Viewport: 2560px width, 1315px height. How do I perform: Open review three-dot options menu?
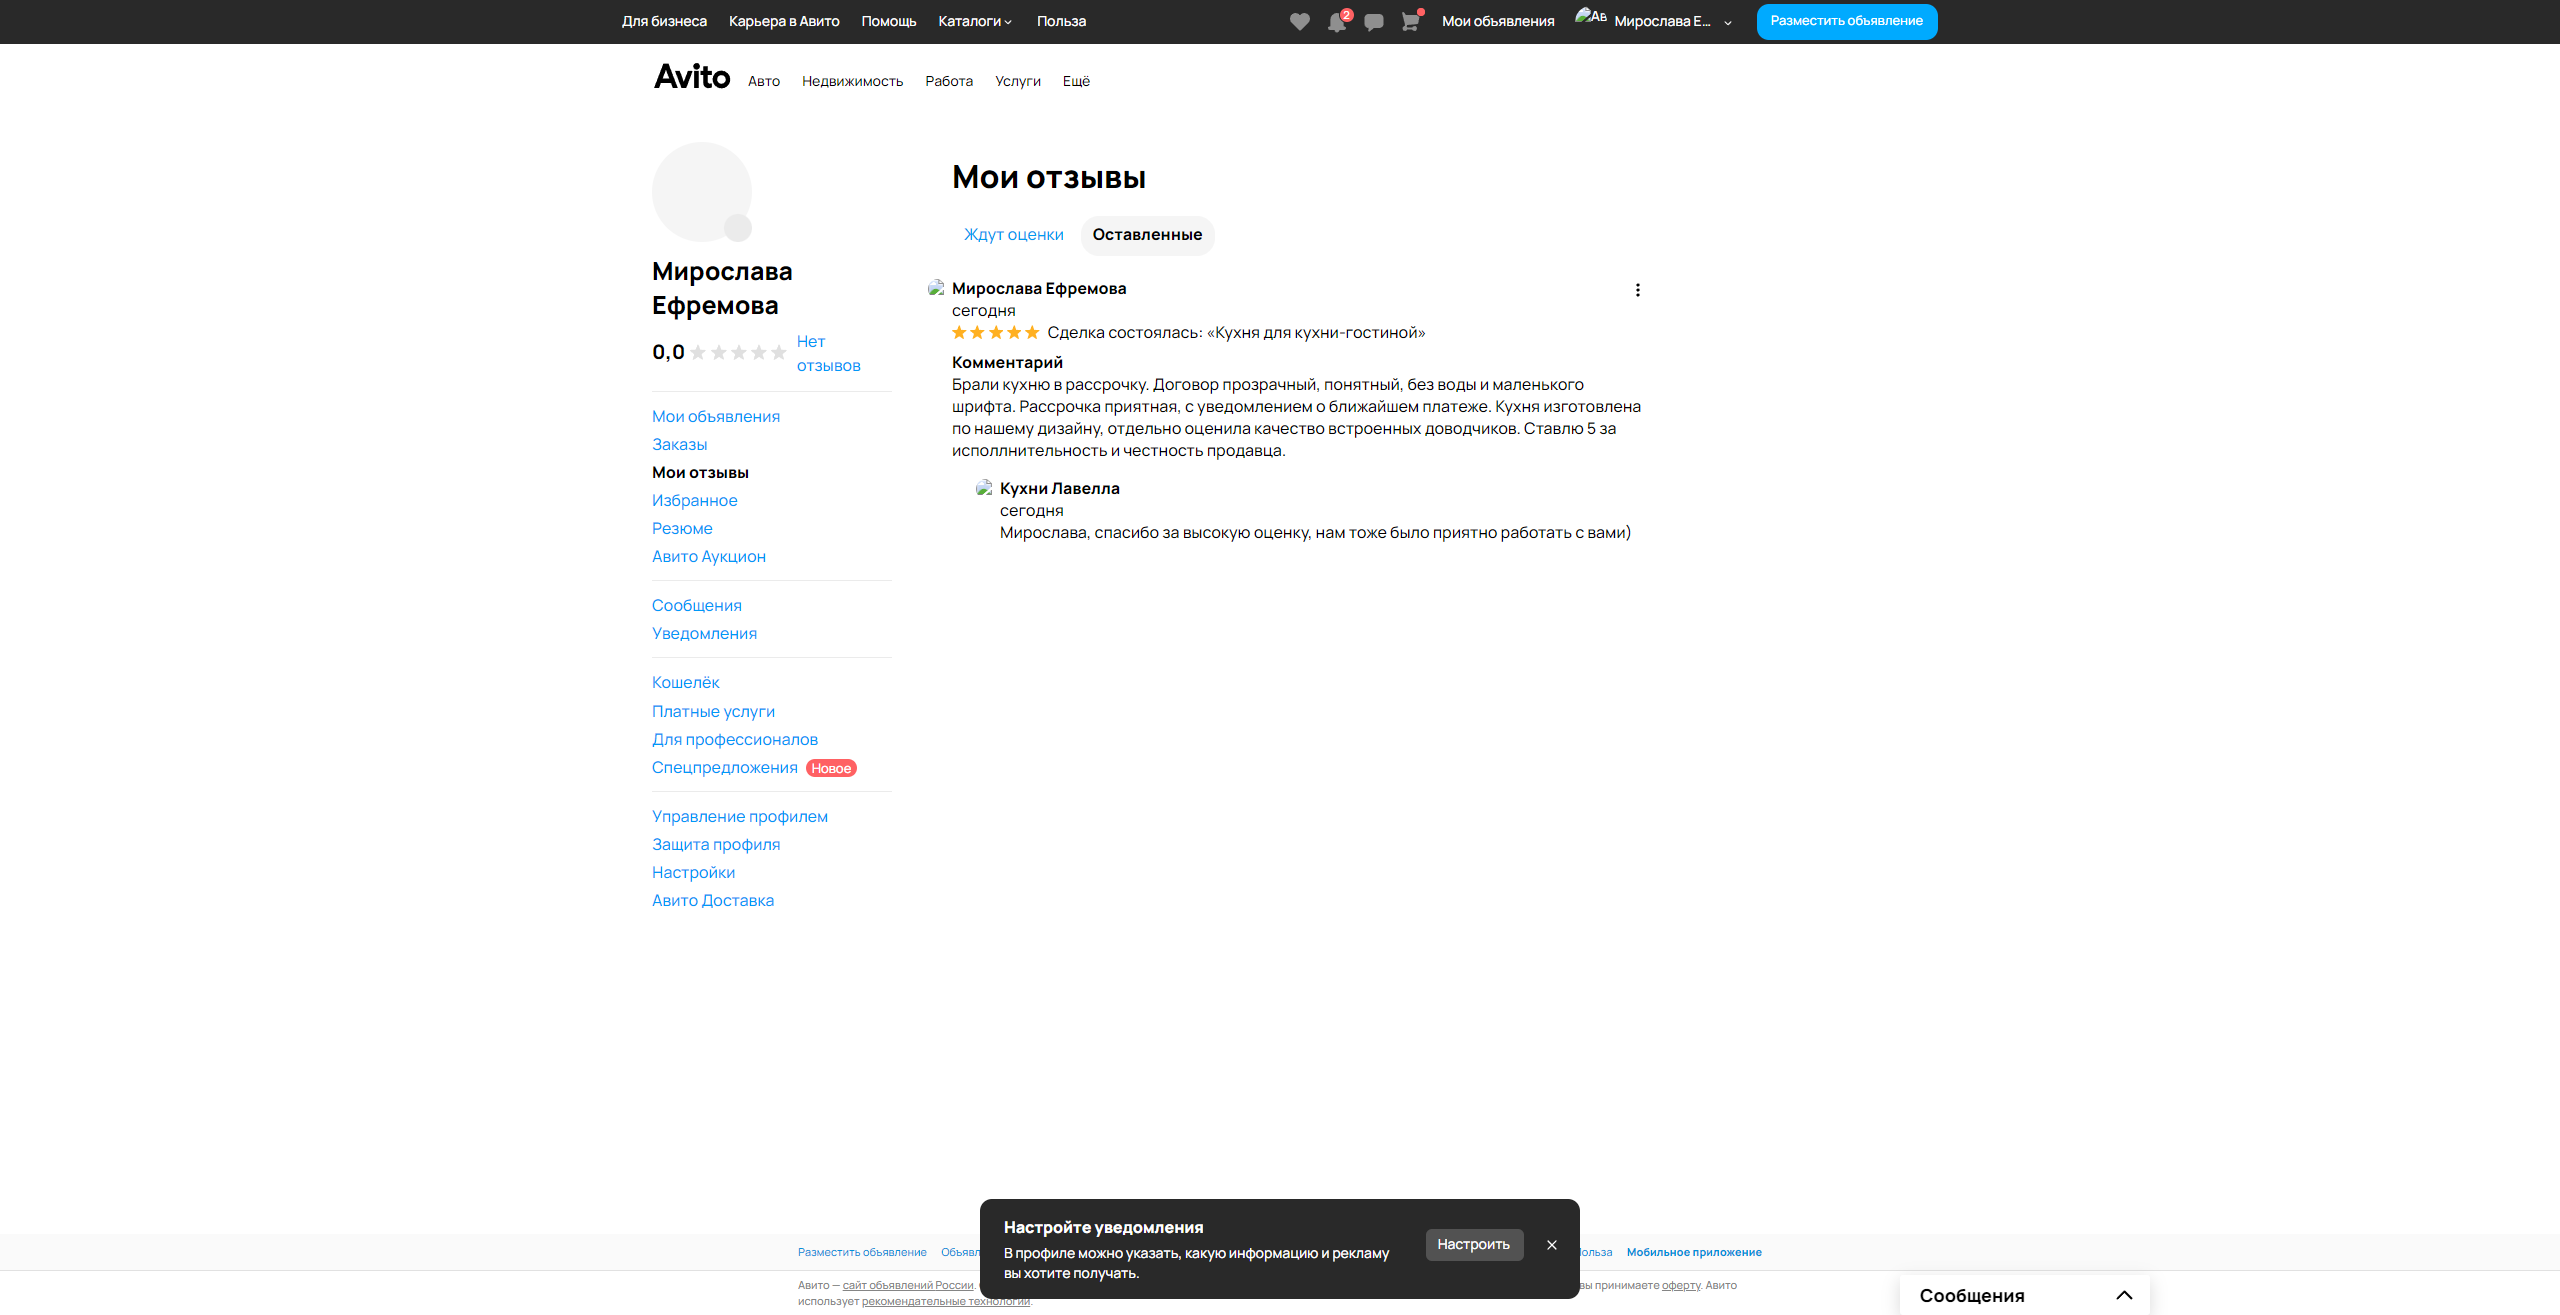click(1637, 290)
